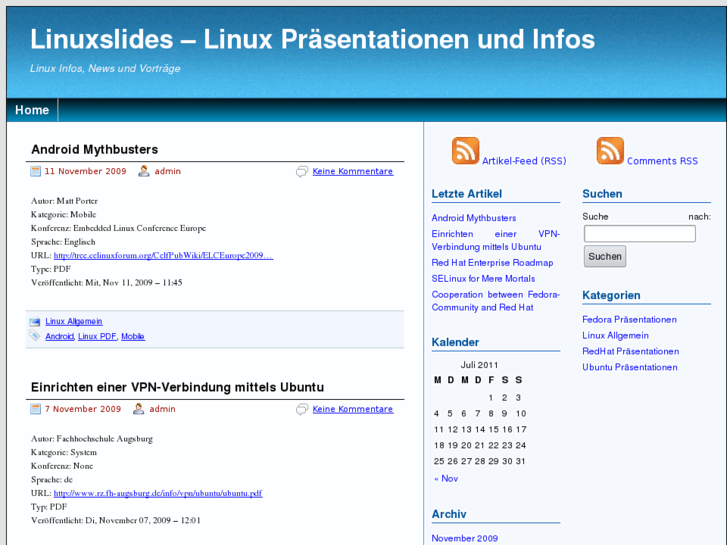Click day 15 in the calendar
This screenshot has height=545, width=727.
click(493, 430)
